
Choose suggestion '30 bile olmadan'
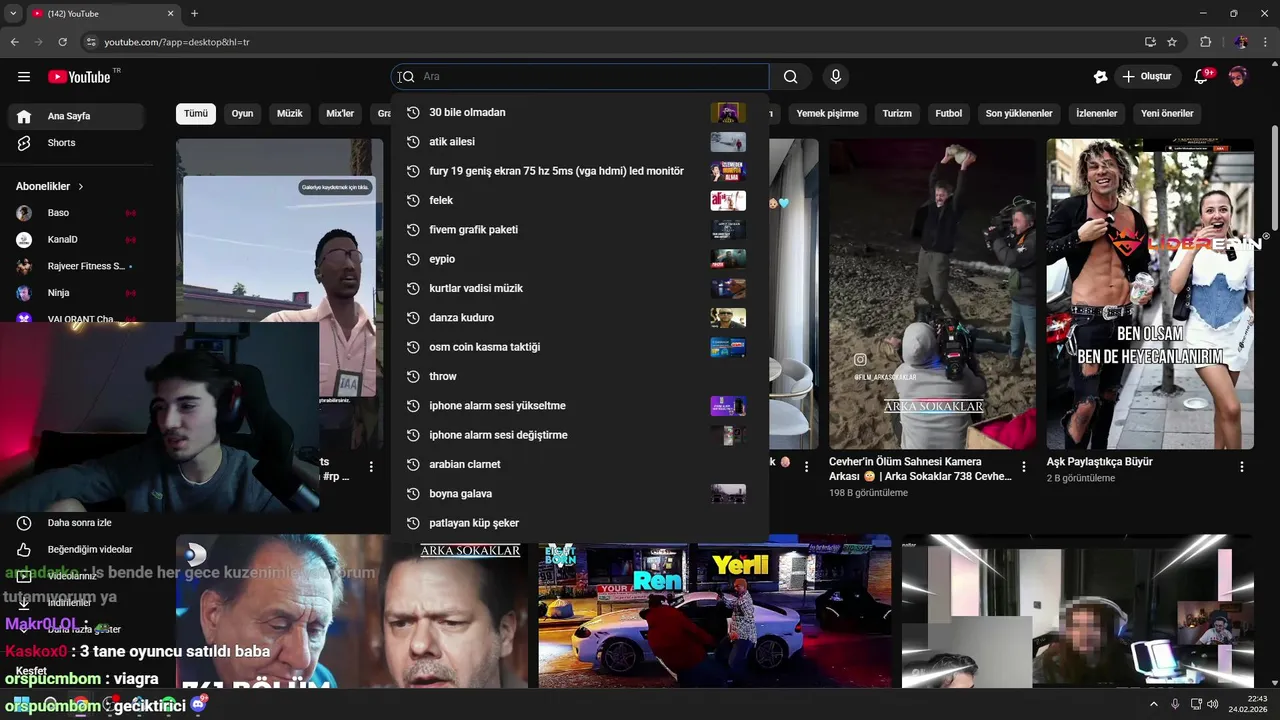(x=580, y=112)
